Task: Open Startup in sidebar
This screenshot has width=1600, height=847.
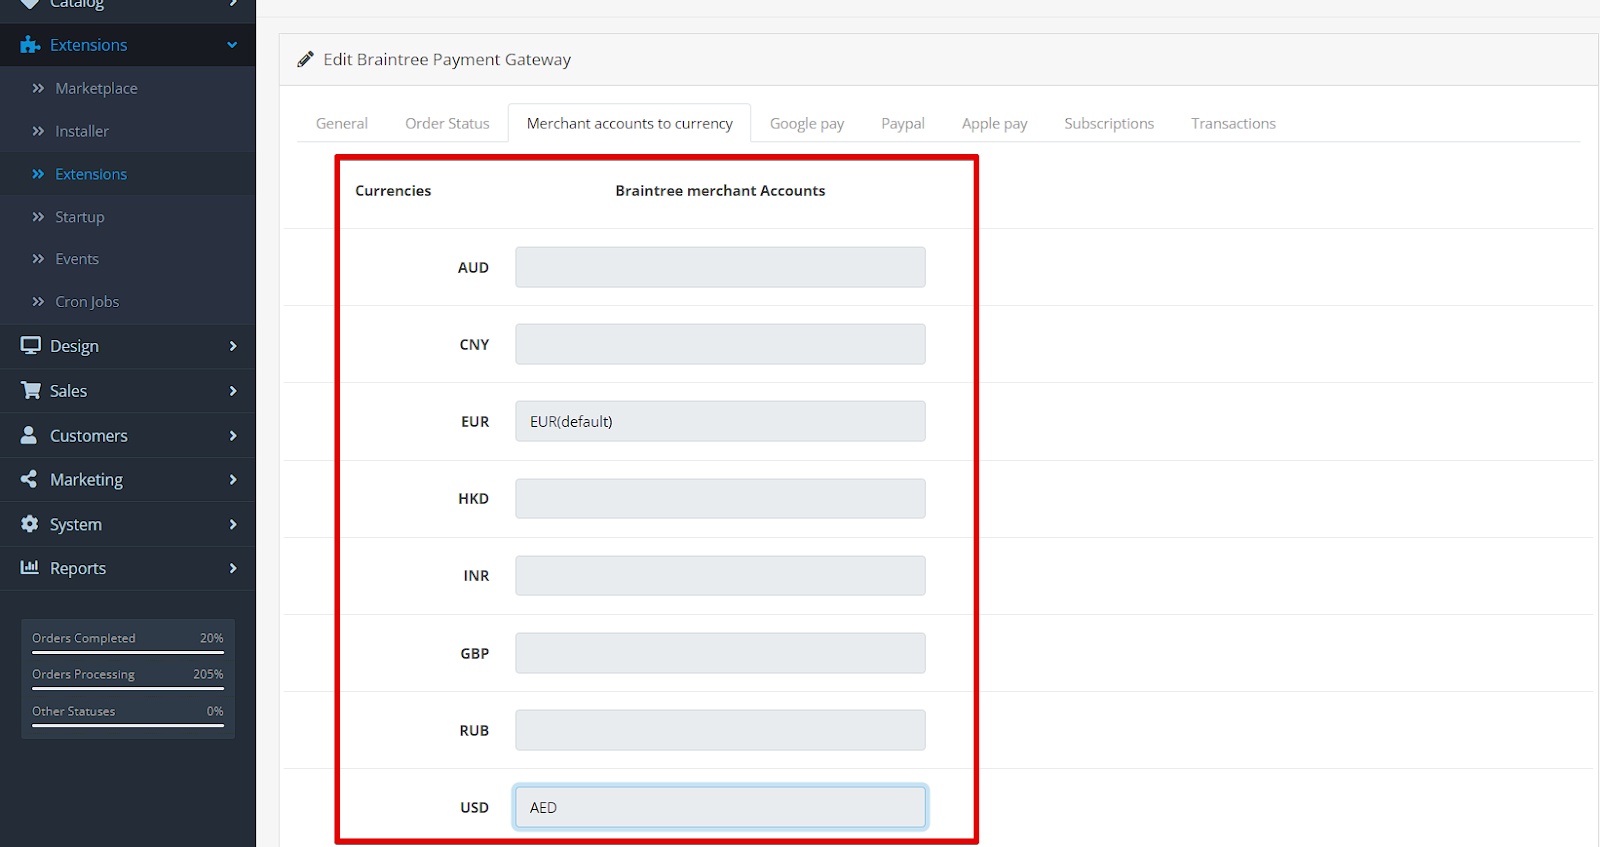Action: pos(80,217)
